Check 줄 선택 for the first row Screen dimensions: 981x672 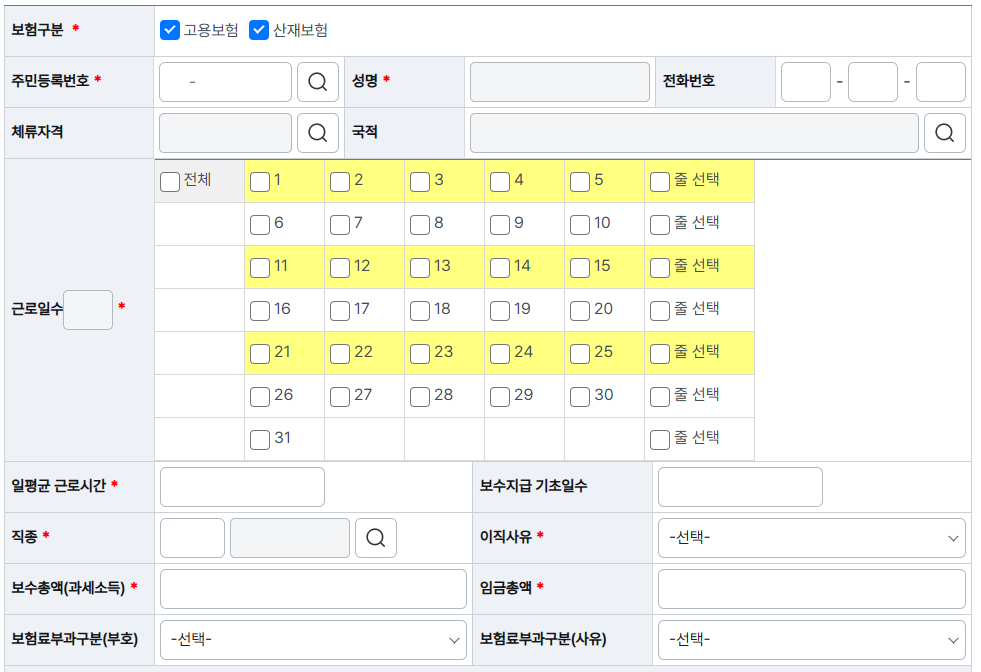pos(660,181)
